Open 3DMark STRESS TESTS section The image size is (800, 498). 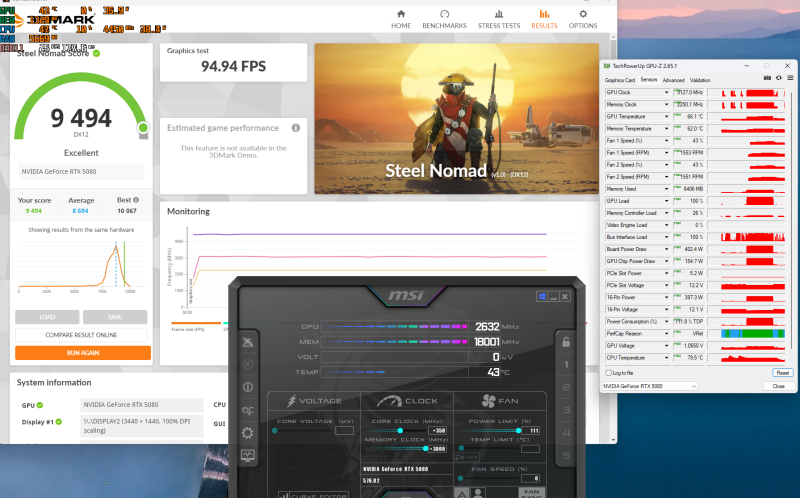[499, 19]
